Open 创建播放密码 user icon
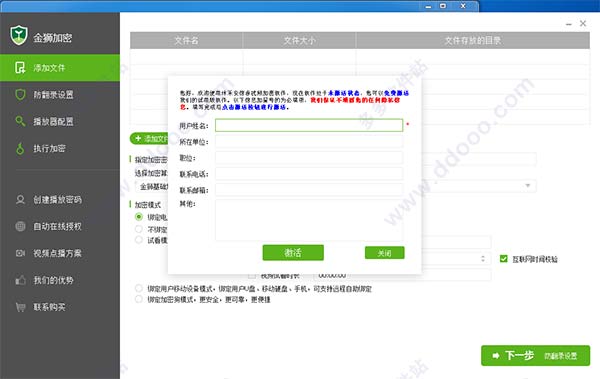 [20, 200]
